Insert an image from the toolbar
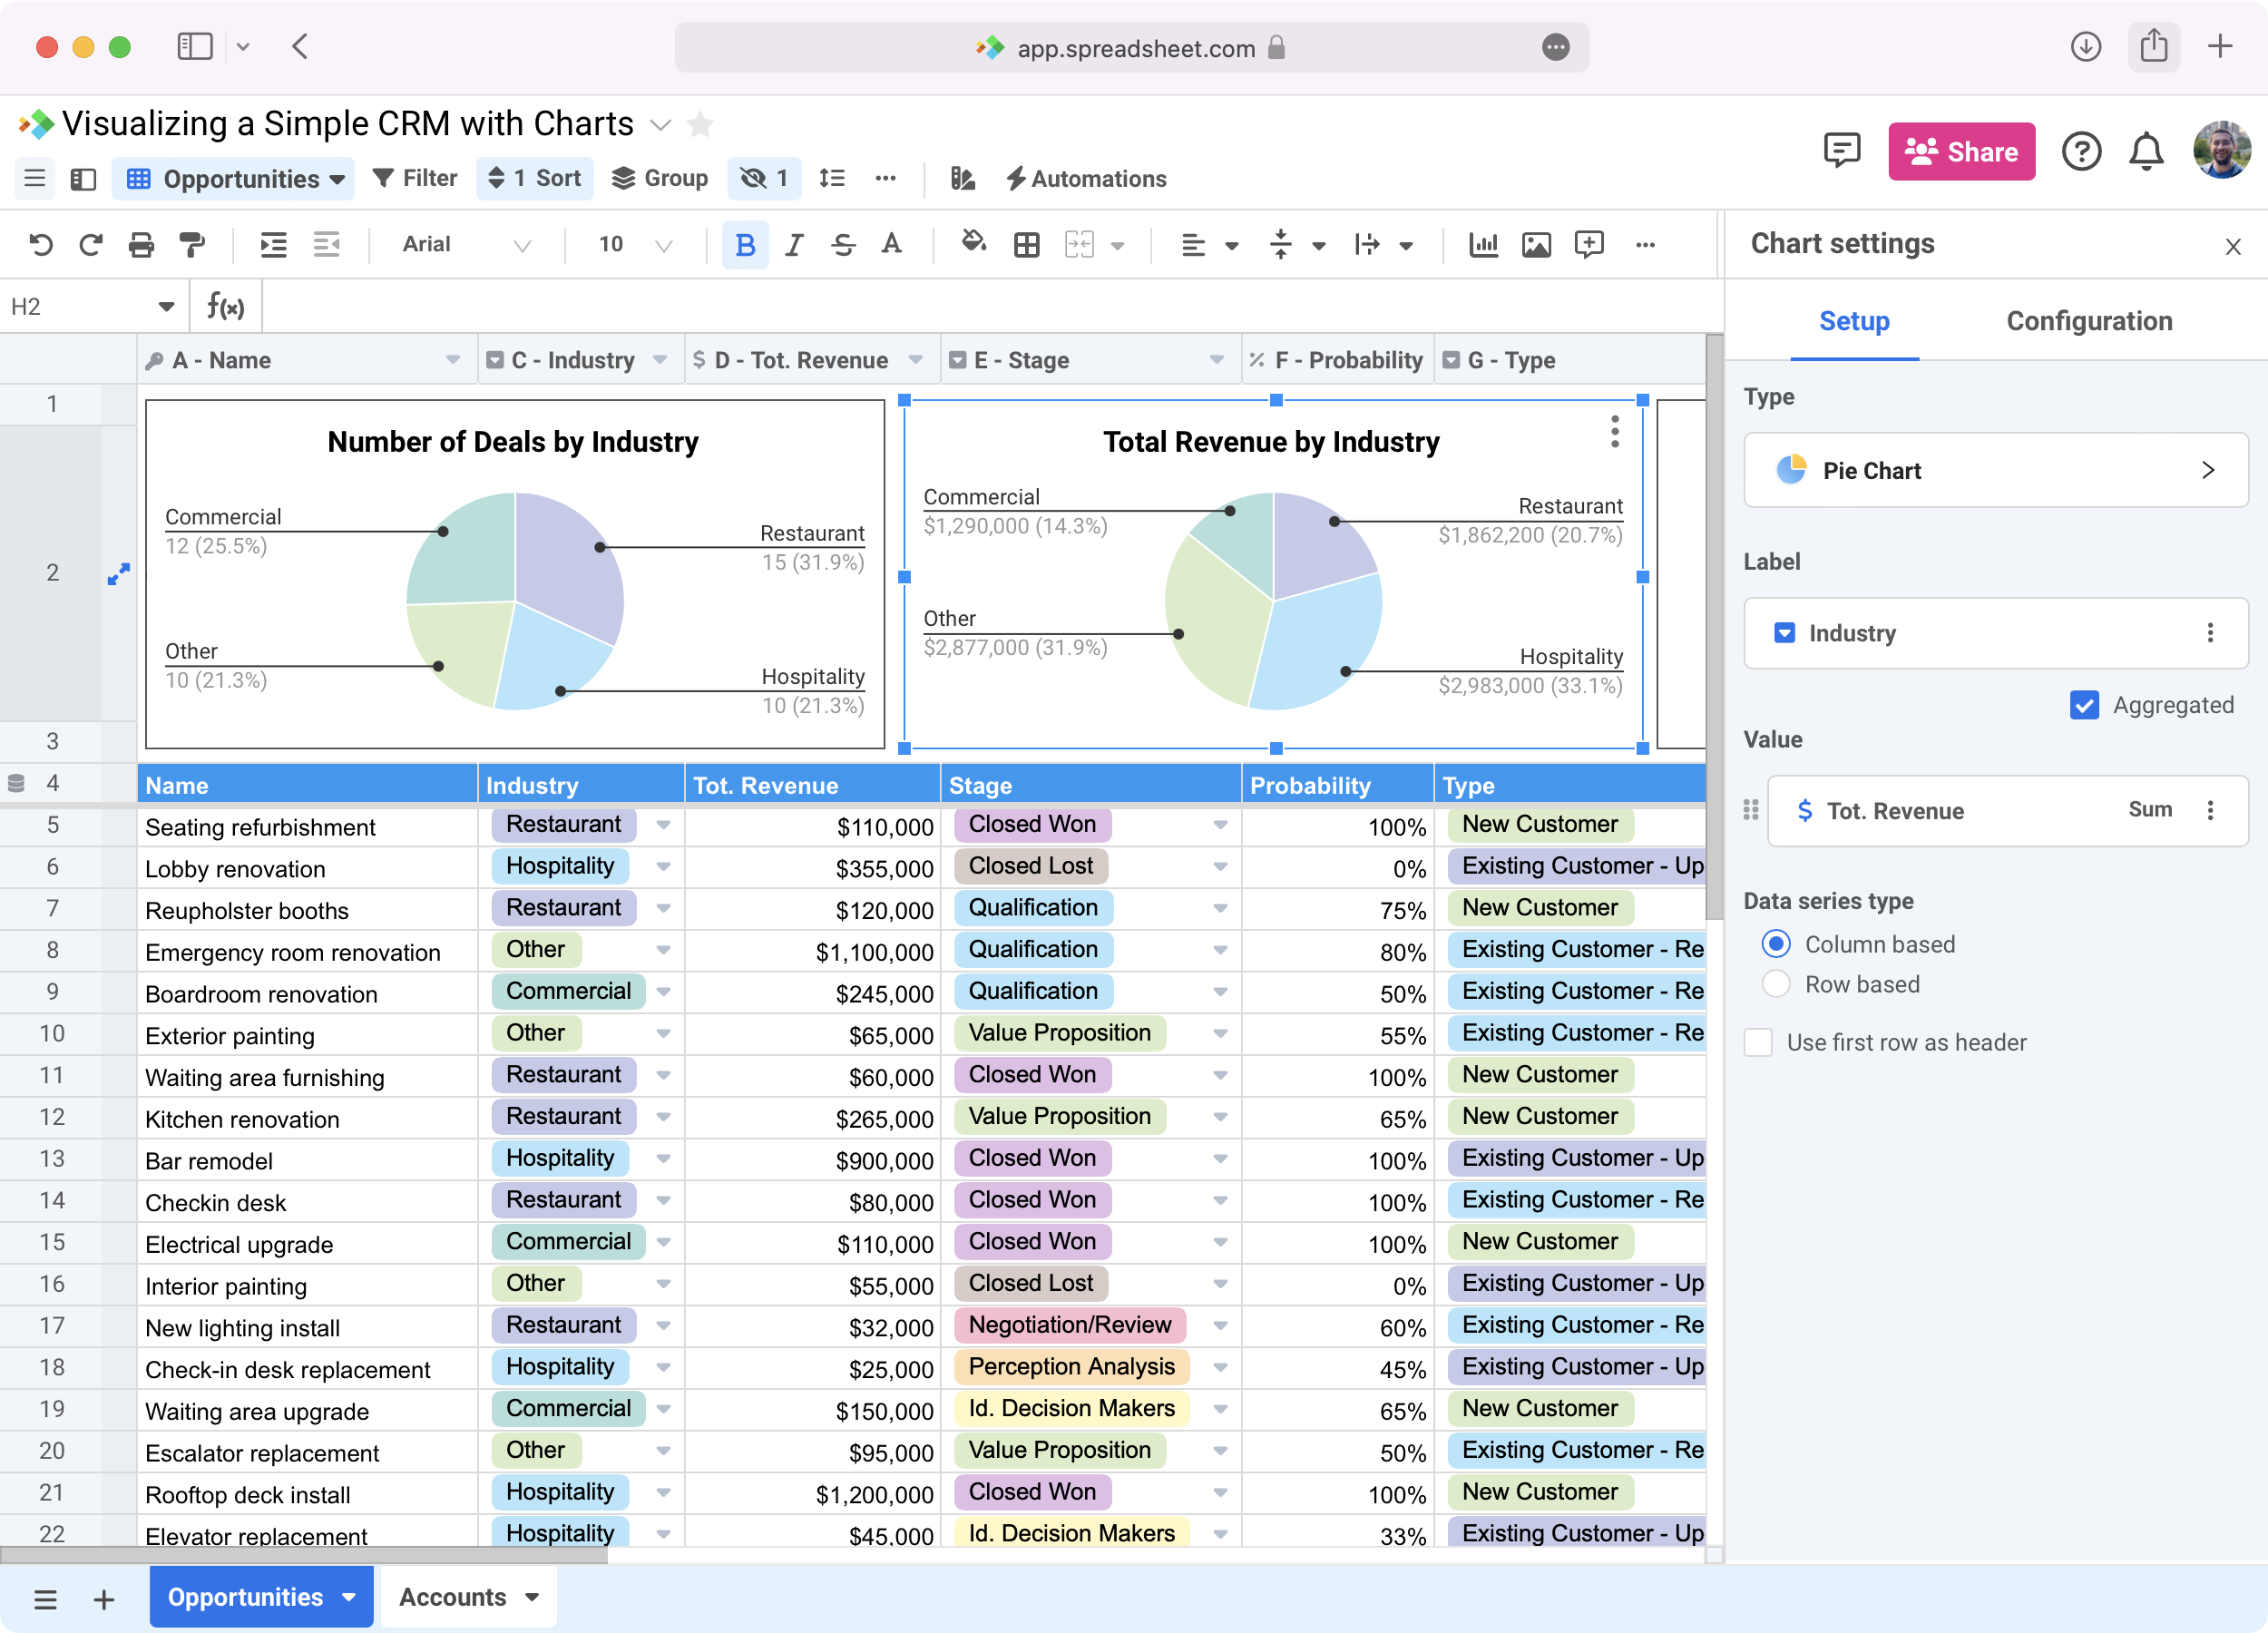The width and height of the screenshot is (2268, 1633). click(1536, 245)
